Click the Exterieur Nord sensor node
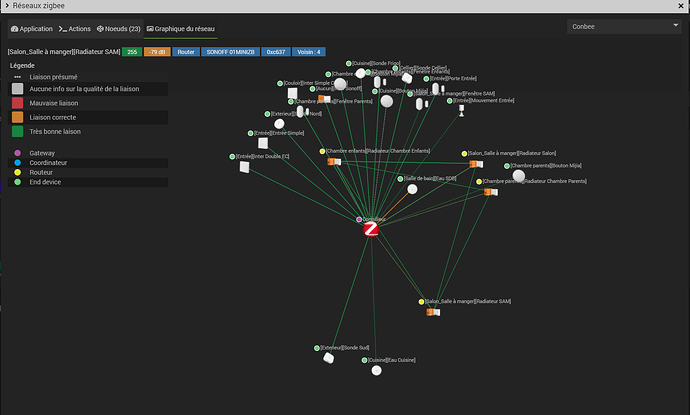The image size is (690, 415). point(279,124)
